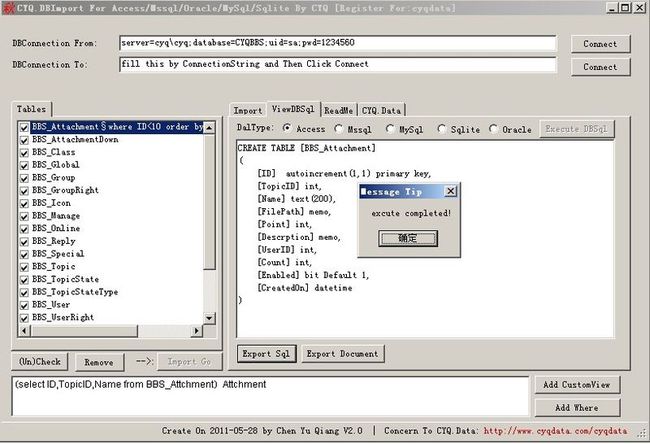Minimize the CYQ.DBImport window

[612, 7]
